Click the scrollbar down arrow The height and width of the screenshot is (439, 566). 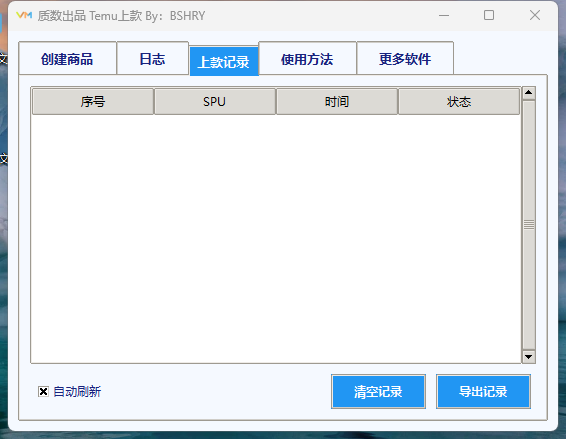click(x=529, y=357)
